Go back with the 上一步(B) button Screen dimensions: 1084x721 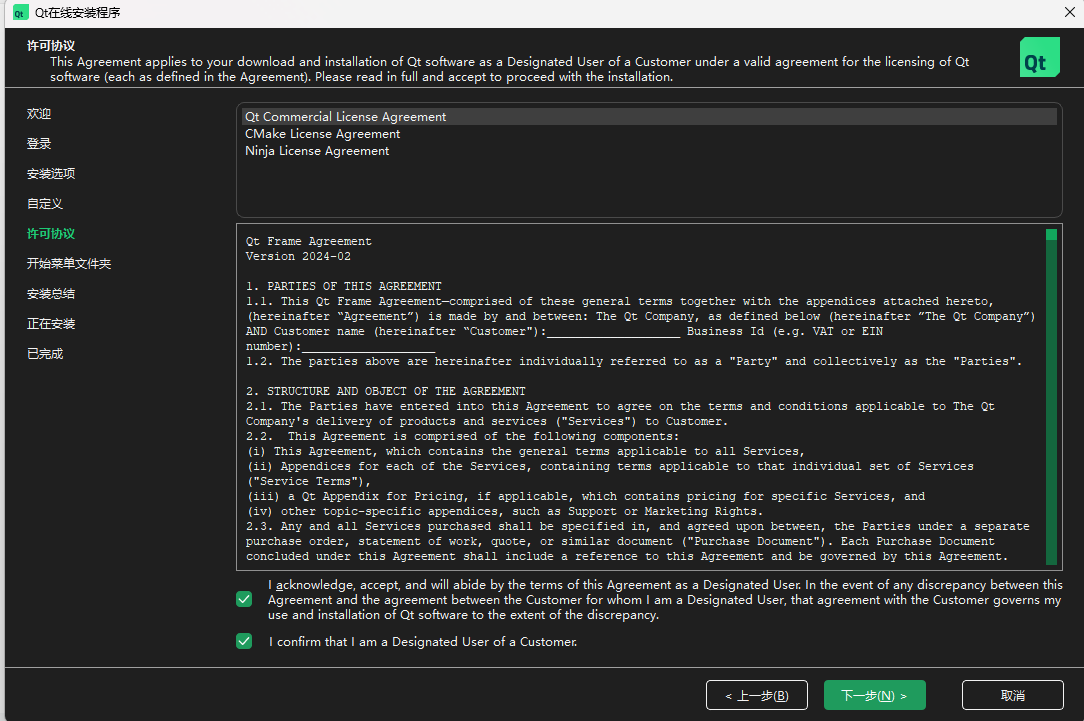click(756, 695)
